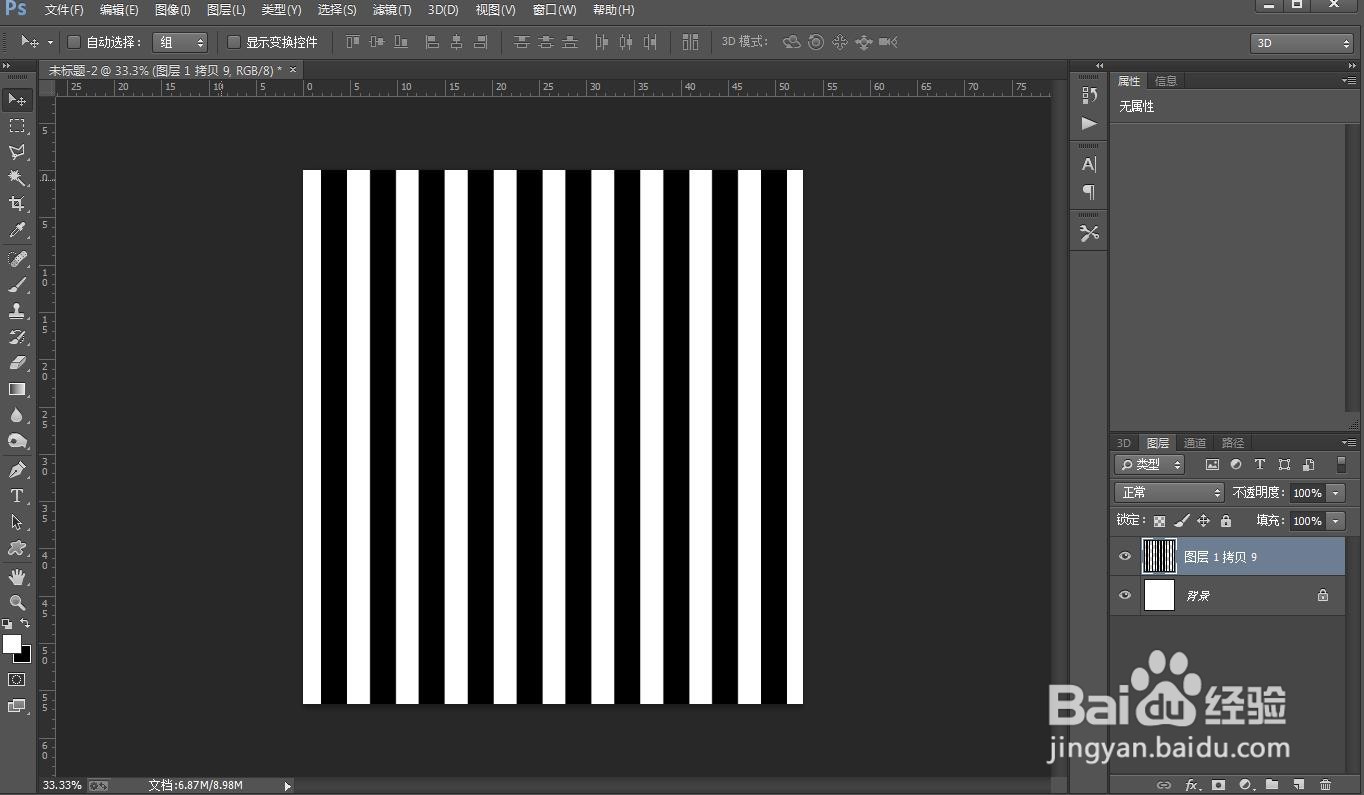The height and width of the screenshot is (795, 1364).
Task: Select the Rectangular Marquee tool
Action: coord(17,126)
